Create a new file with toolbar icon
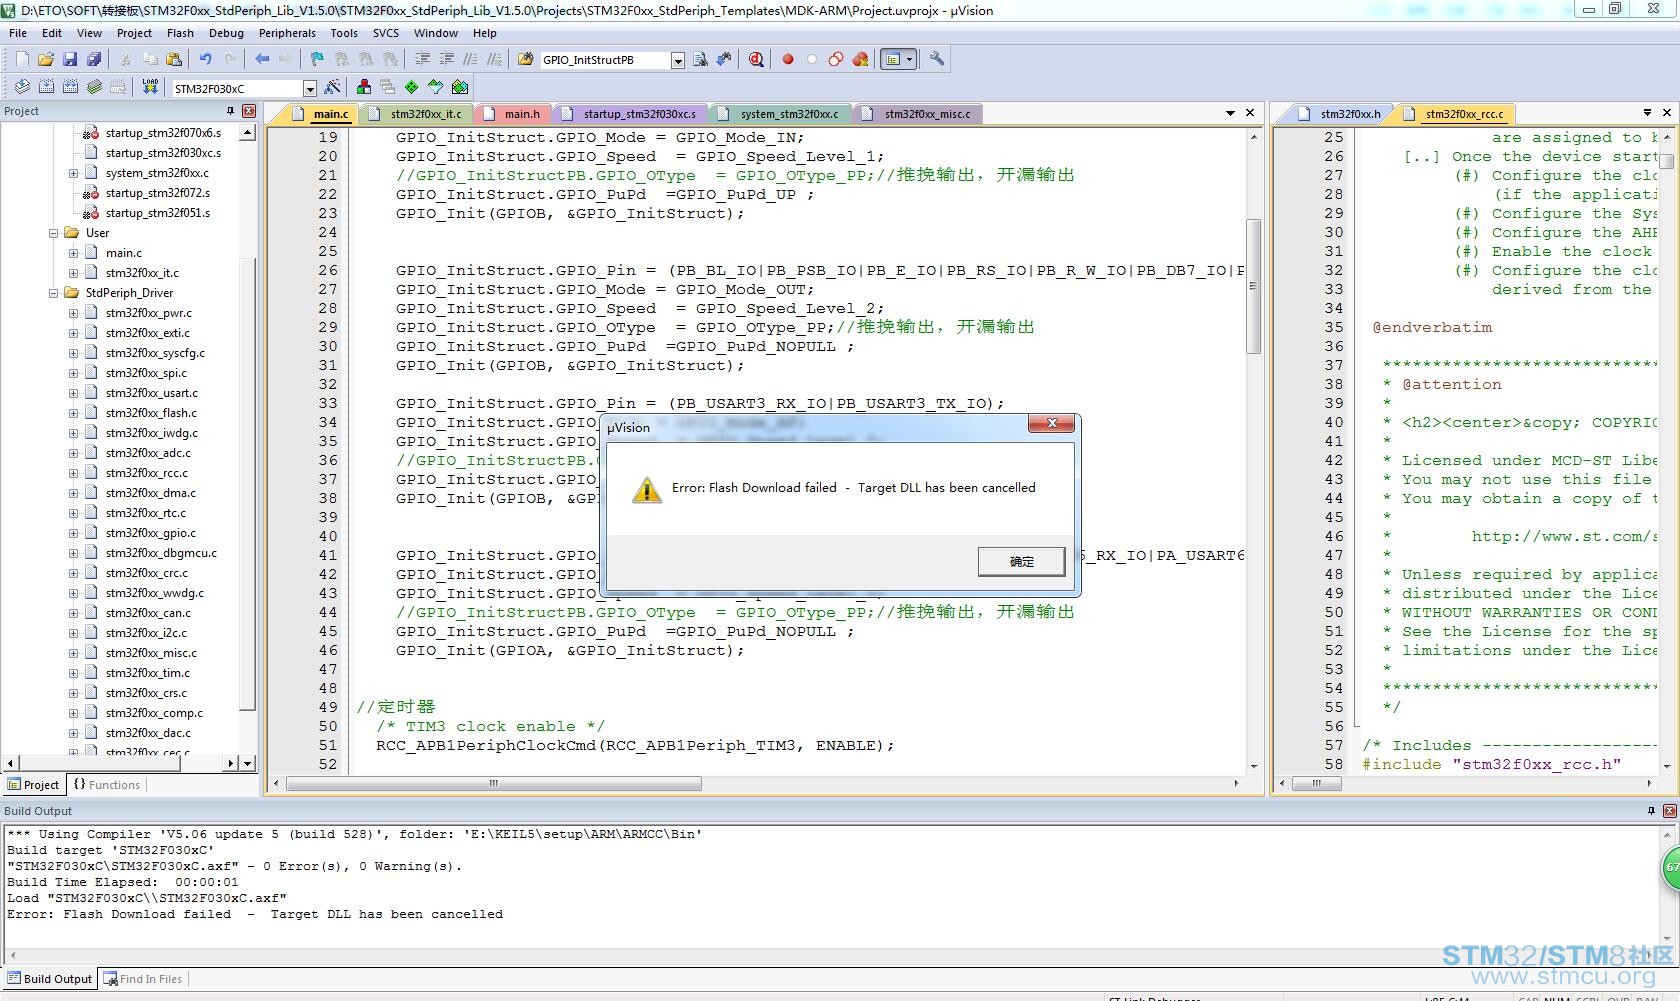The height and width of the screenshot is (1001, 1680). coord(22,60)
